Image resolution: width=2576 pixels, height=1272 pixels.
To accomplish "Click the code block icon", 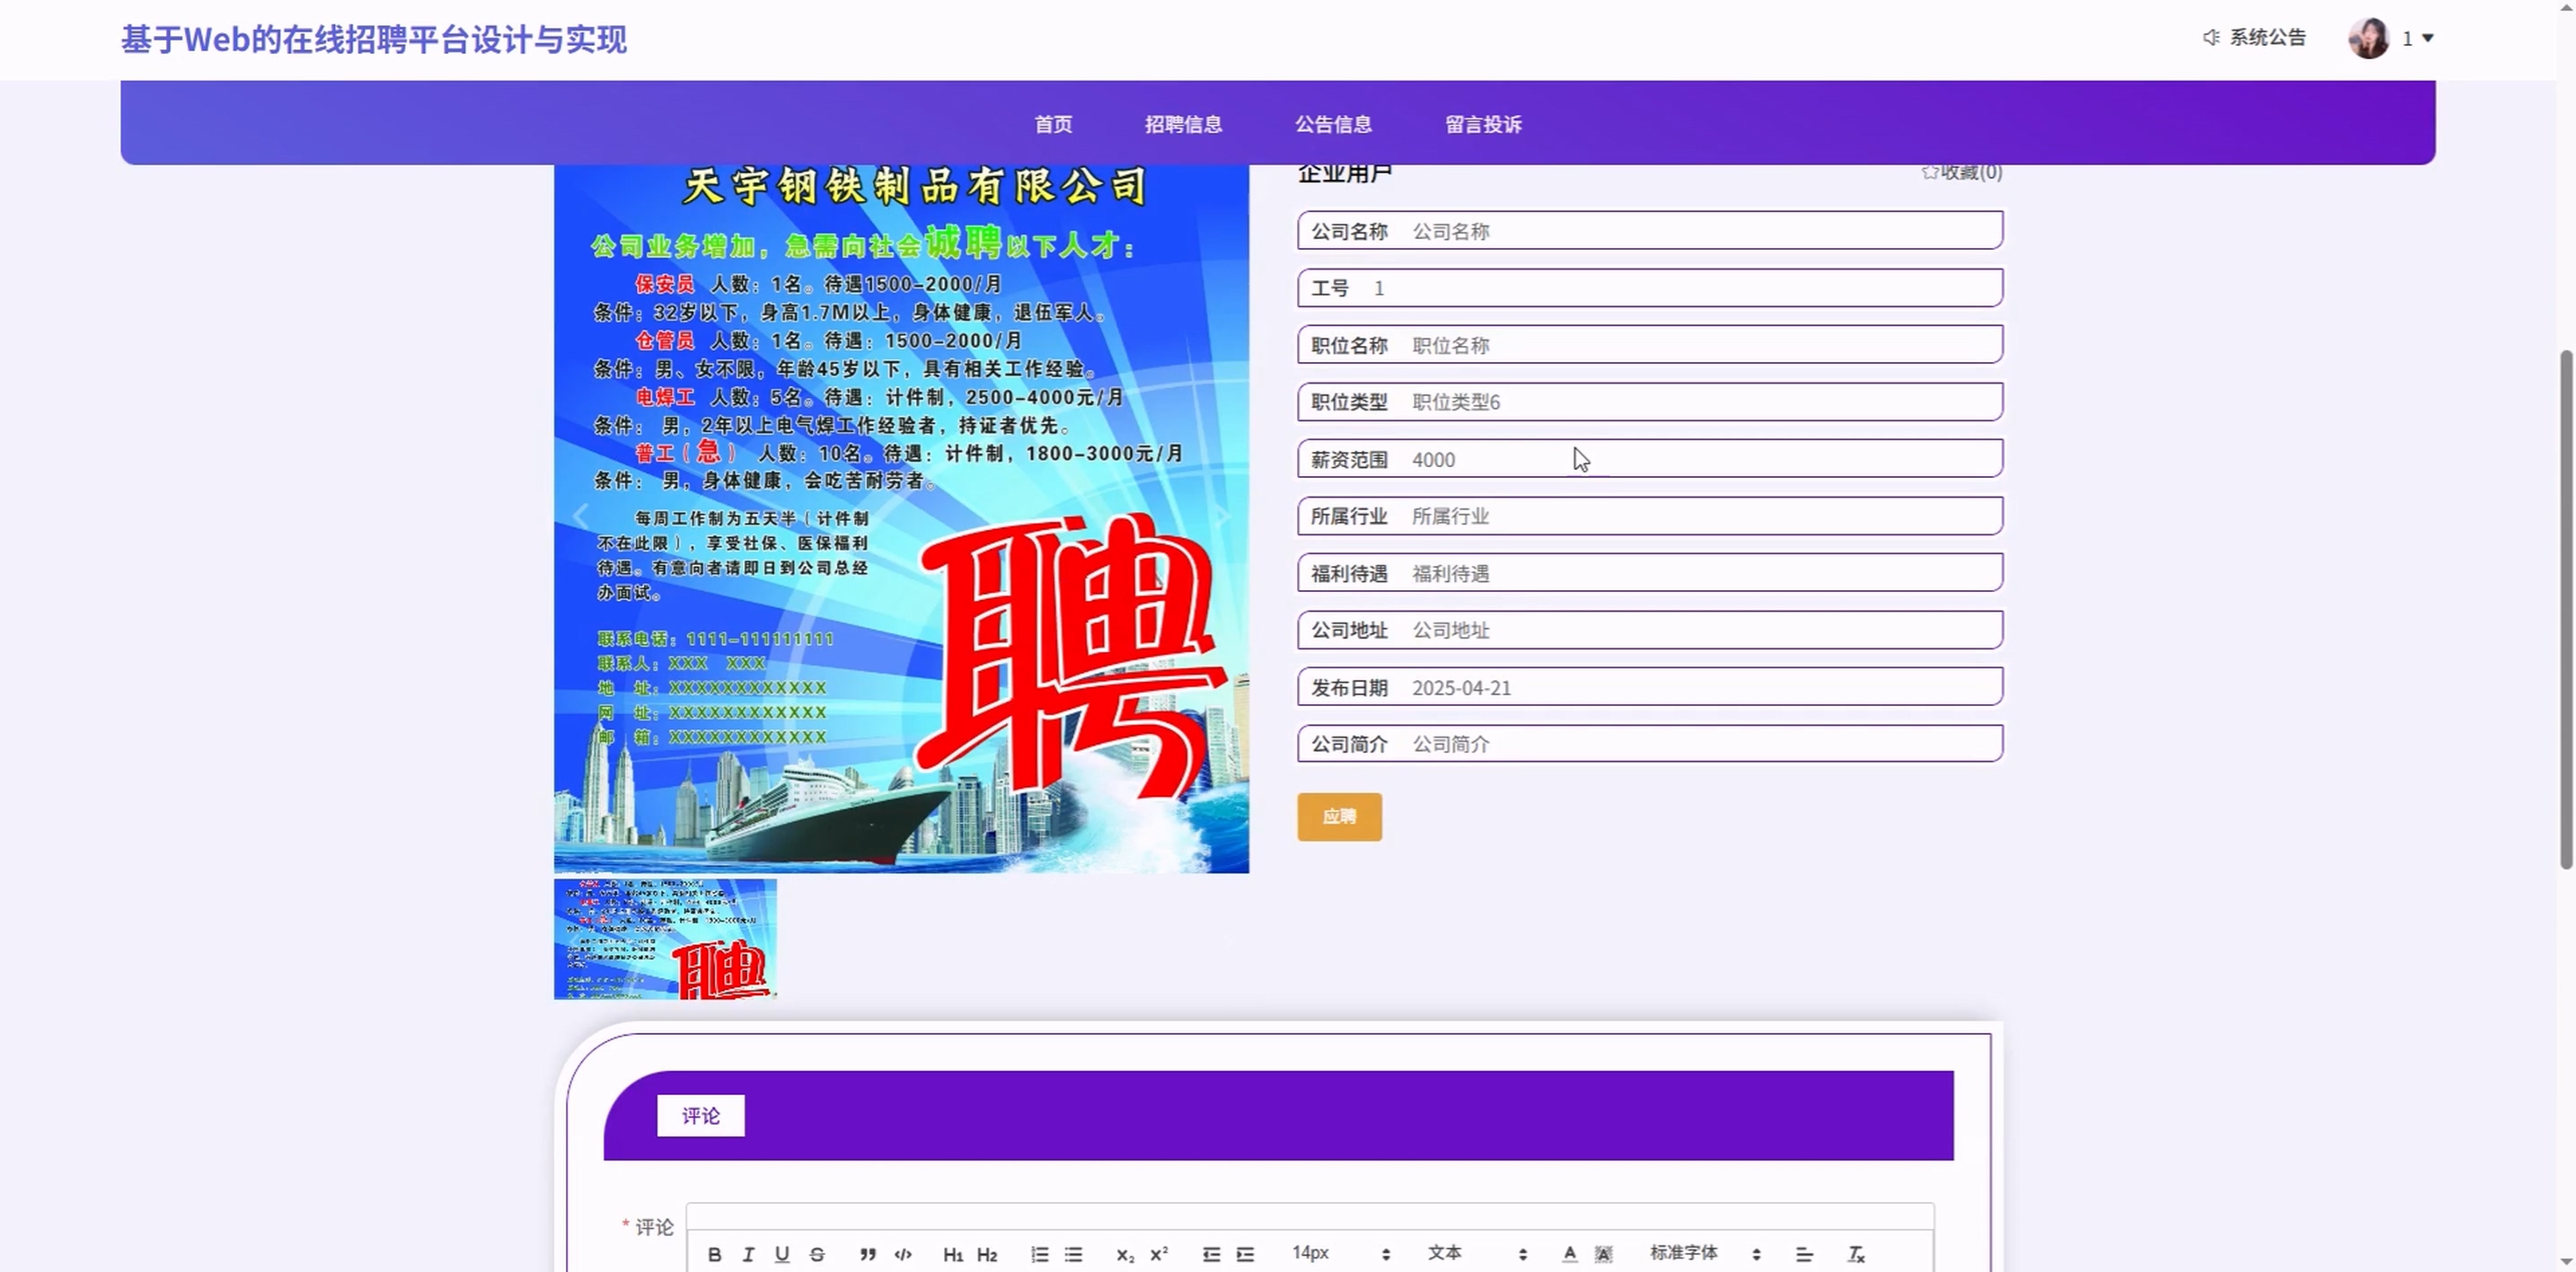I will point(903,1254).
